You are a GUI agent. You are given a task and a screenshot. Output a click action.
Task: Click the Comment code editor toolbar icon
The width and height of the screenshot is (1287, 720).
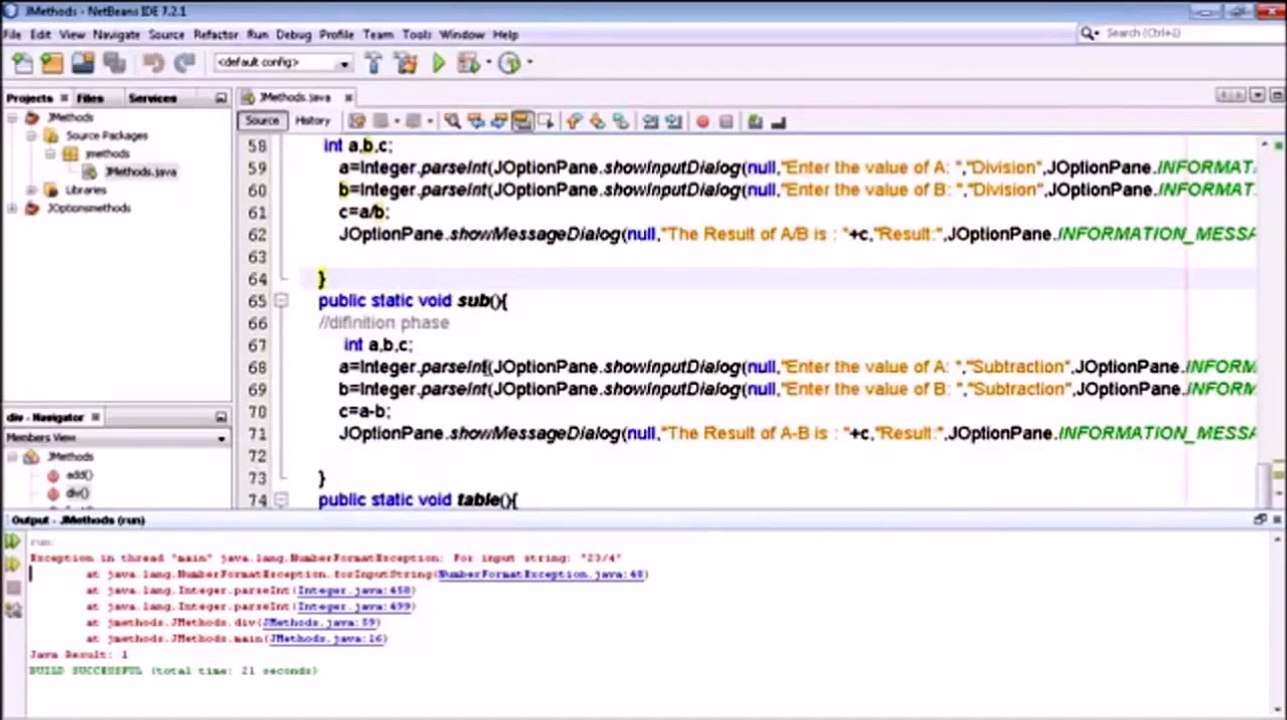[x=755, y=122]
